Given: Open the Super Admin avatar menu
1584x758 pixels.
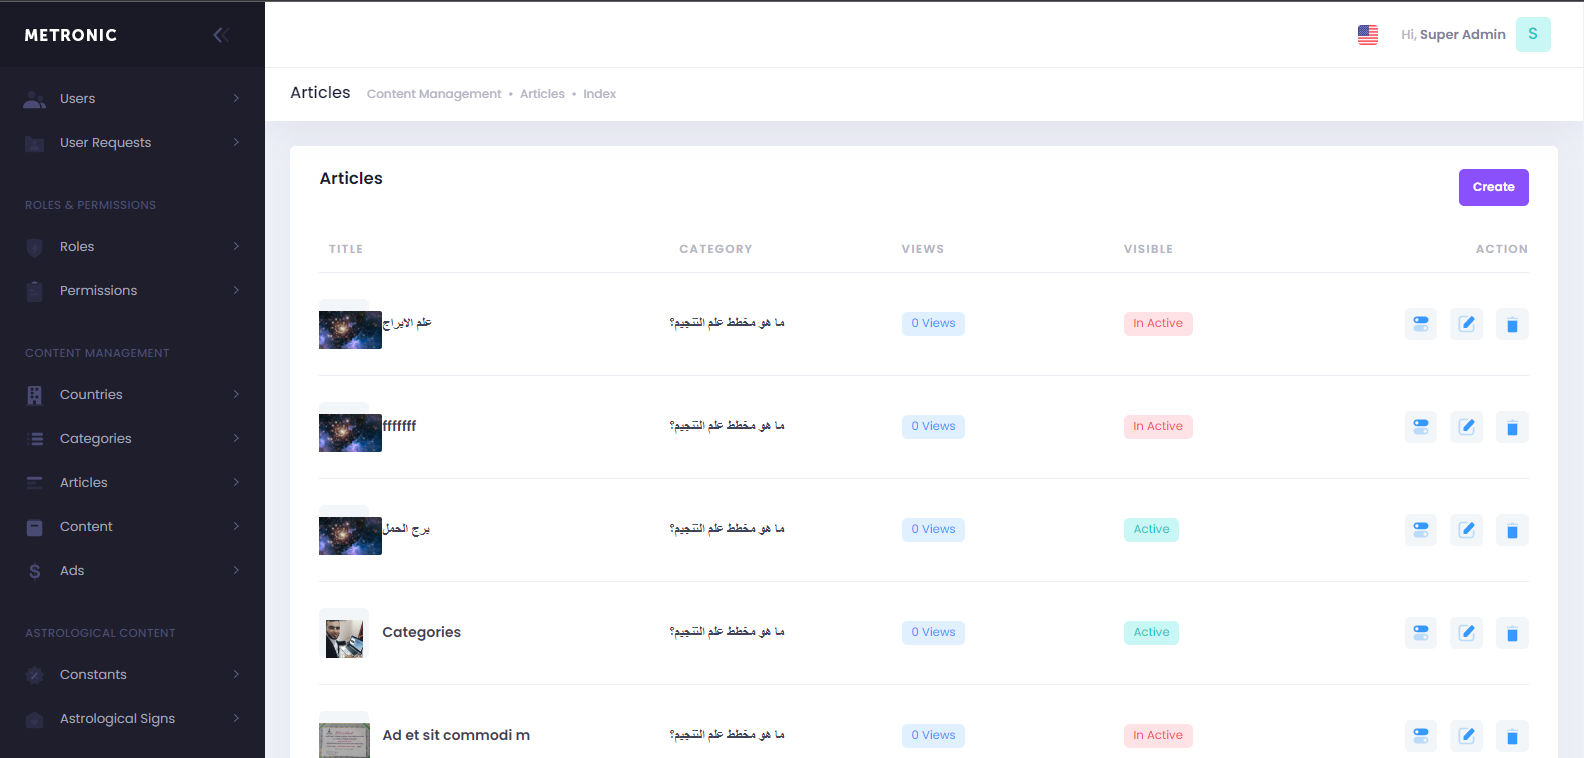Looking at the screenshot, I should tap(1532, 34).
